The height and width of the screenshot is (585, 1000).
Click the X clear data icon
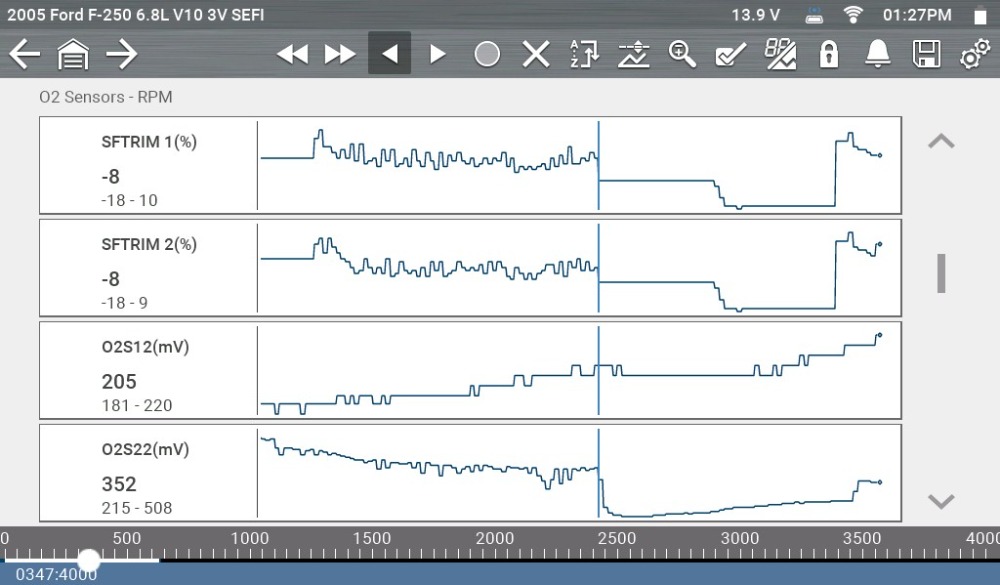[x=536, y=54]
